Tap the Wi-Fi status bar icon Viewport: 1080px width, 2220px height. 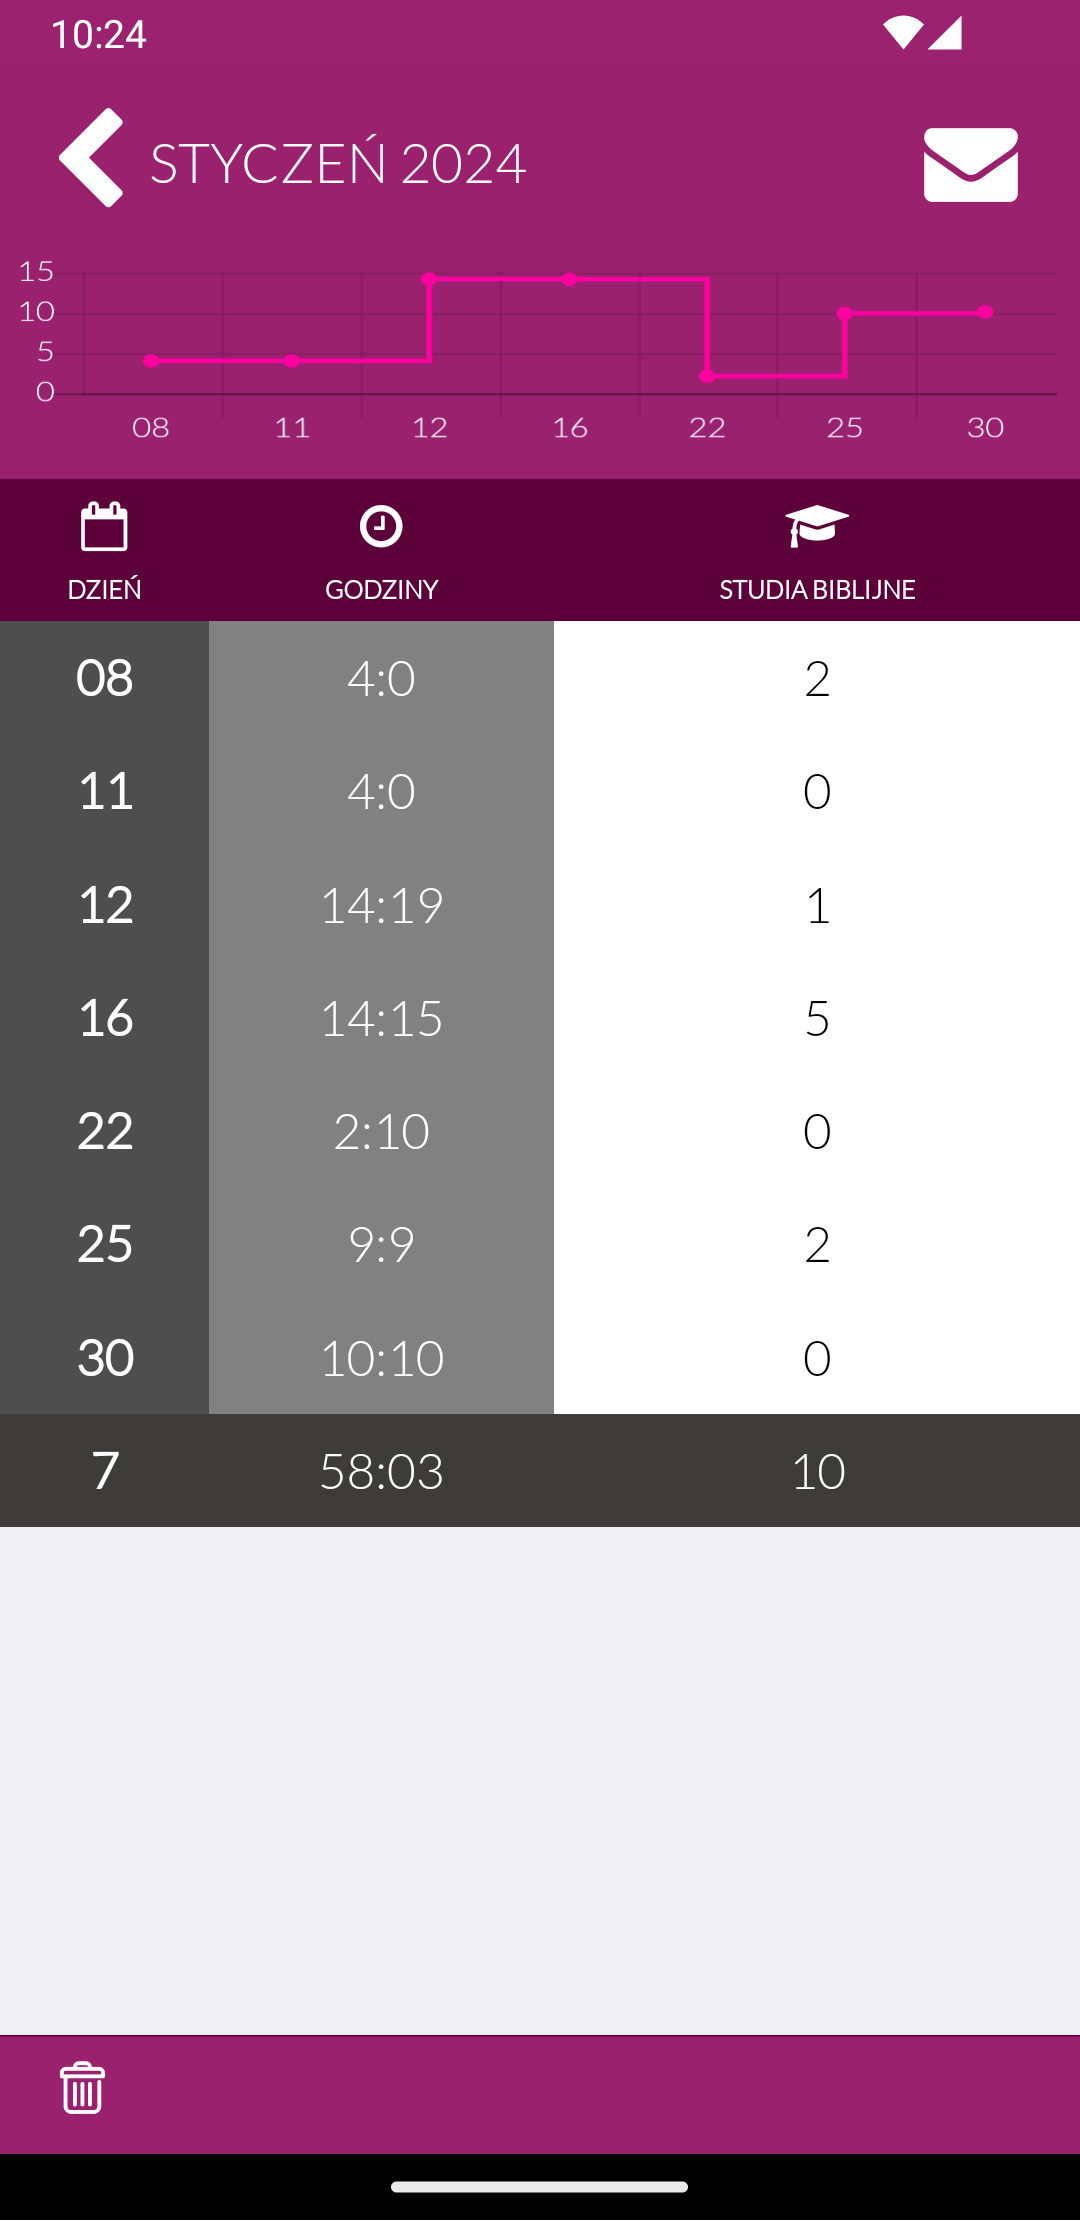pos(902,33)
